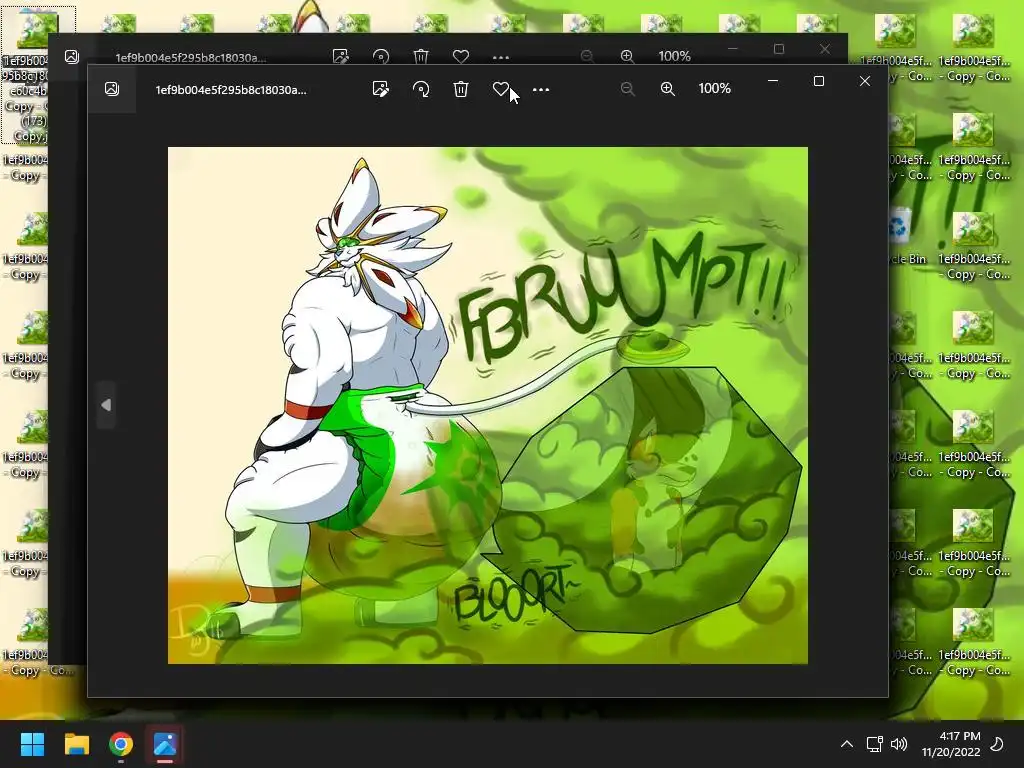
Task: Close the back Photos window
Action: click(x=825, y=49)
